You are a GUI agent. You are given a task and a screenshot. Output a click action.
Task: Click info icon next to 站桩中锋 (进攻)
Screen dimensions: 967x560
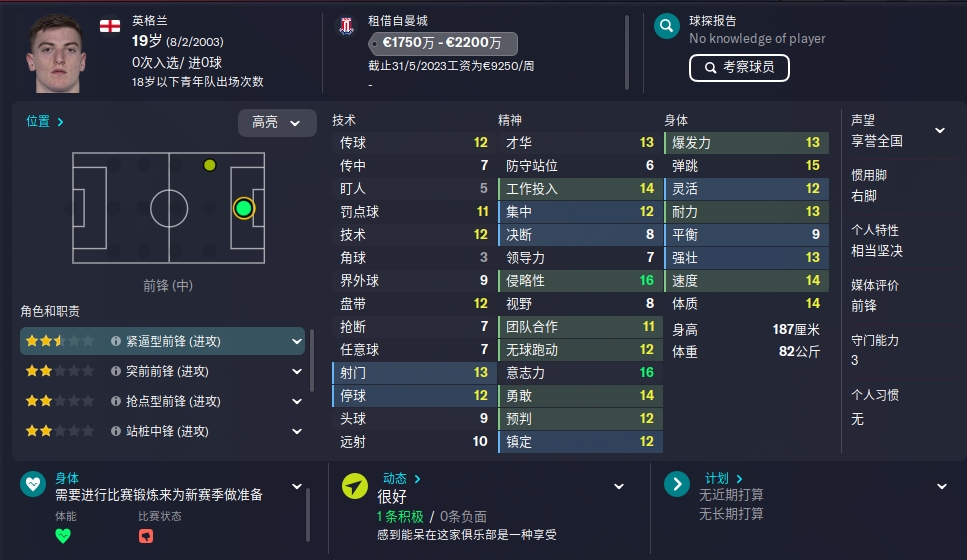tap(115, 431)
